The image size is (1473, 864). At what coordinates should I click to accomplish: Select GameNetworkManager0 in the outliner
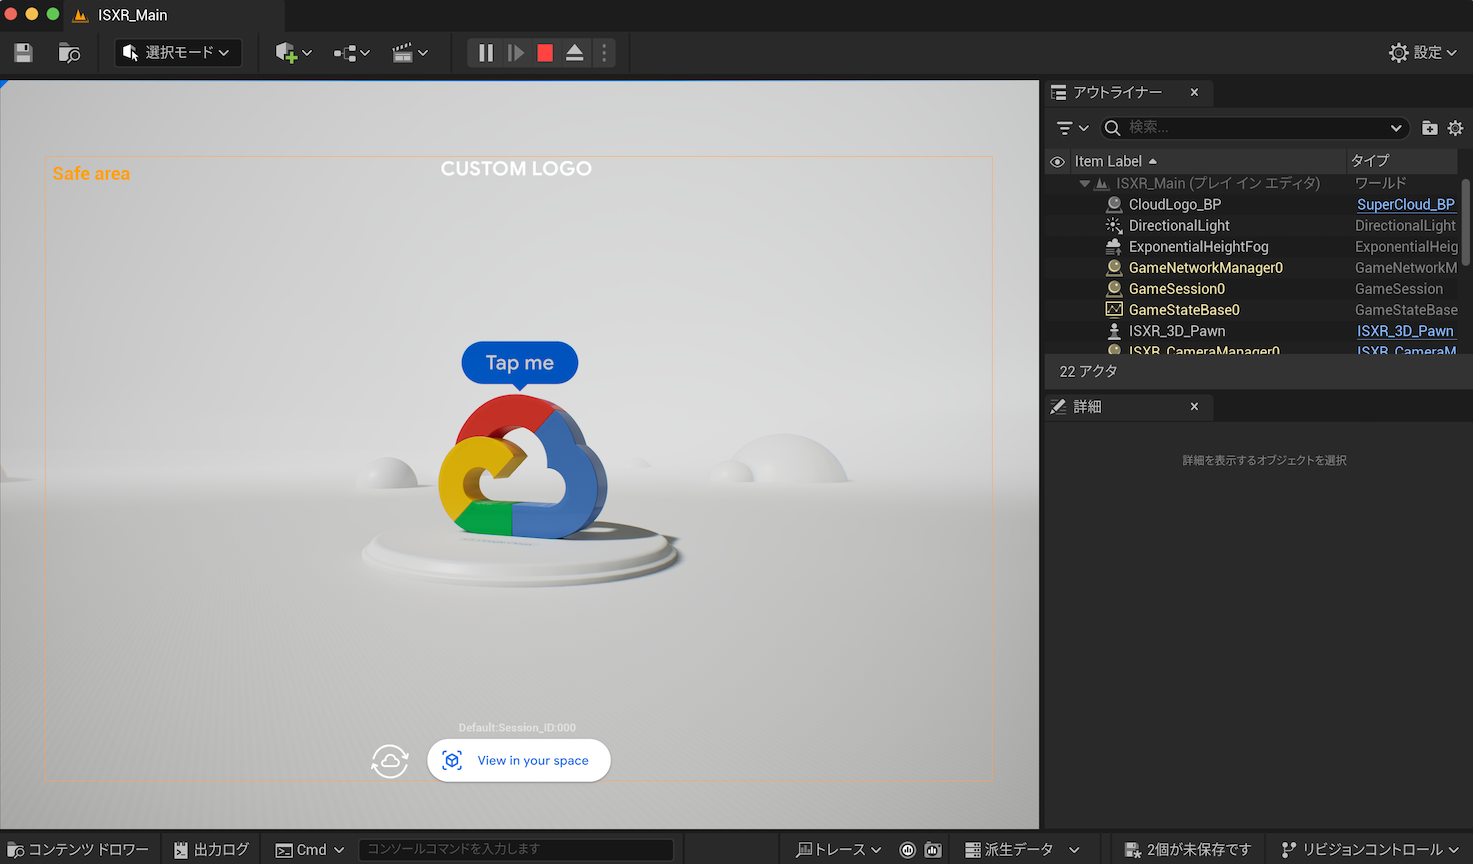pos(1205,267)
